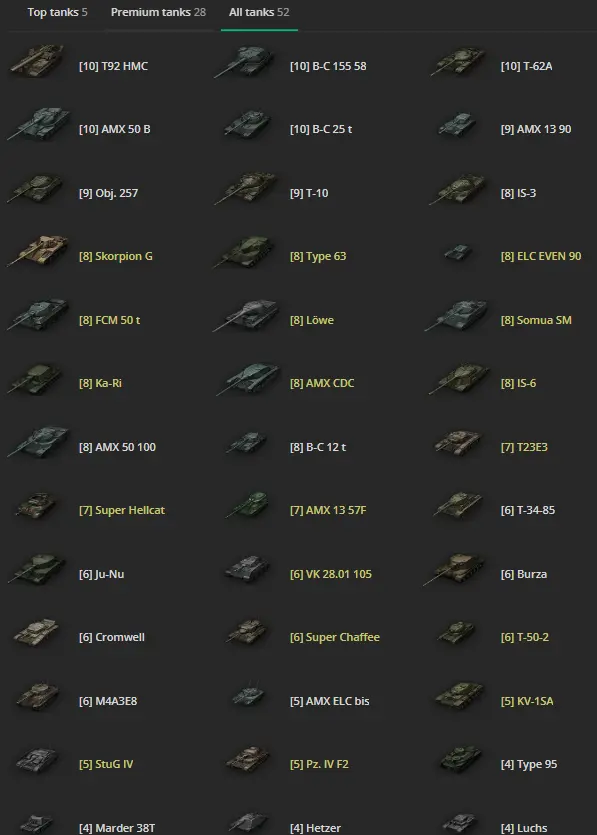Click the T92 HMC tank icon
Image resolution: width=597 pixels, height=835 pixels.
pos(37,61)
